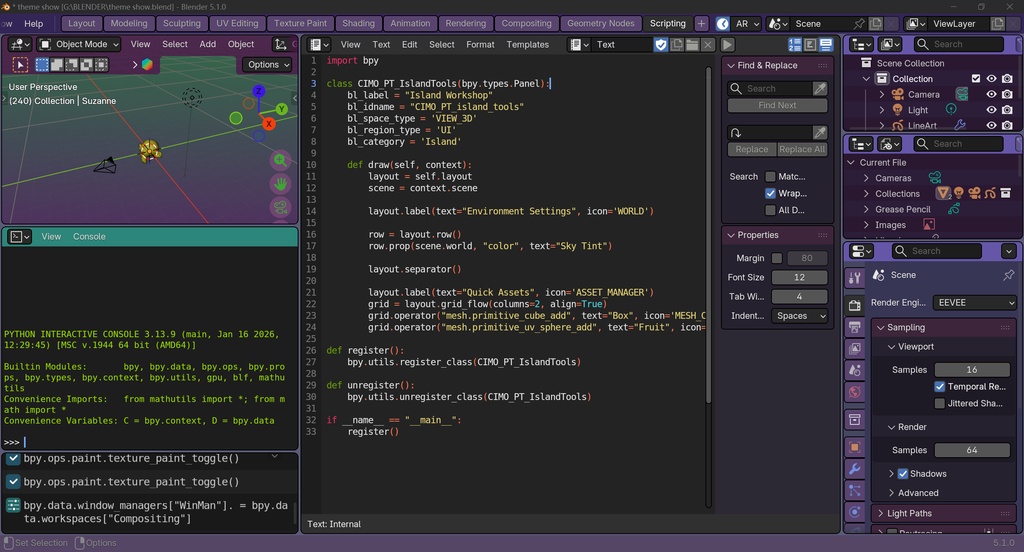Click the pan hand gizmo in viewport
This screenshot has width=1024, height=552.
(280, 184)
